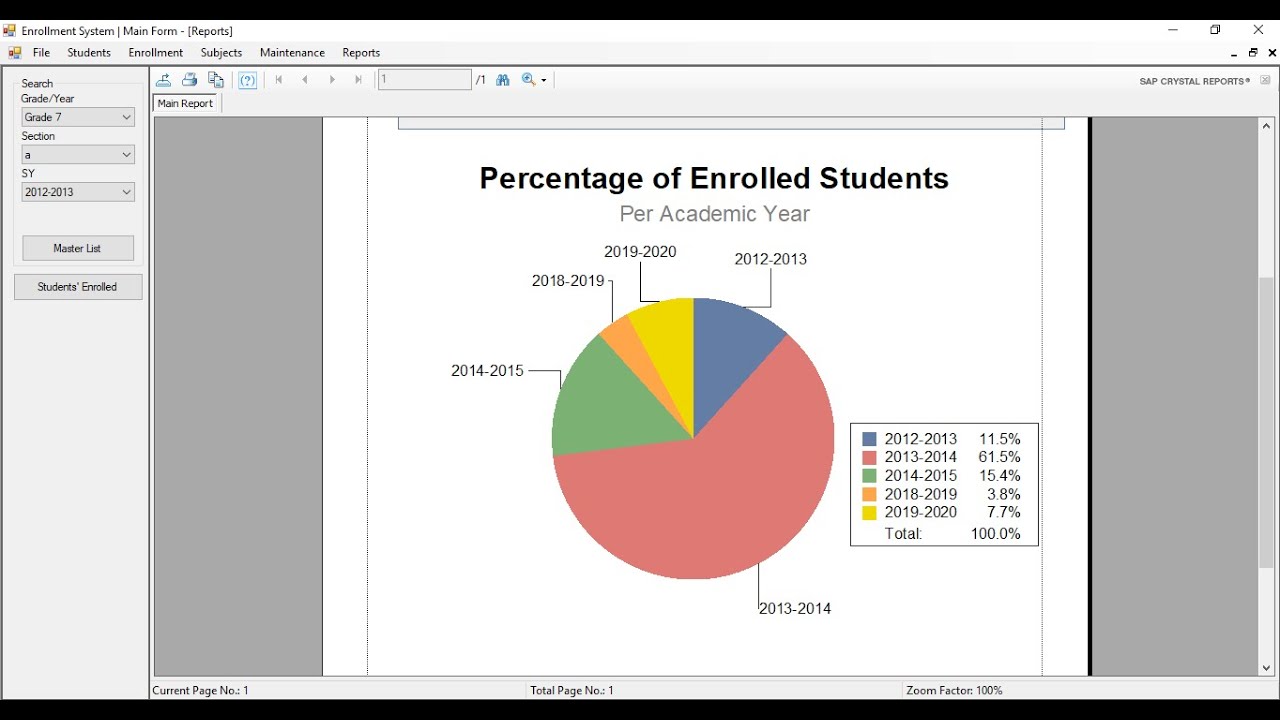Open the Subjects menu

(221, 53)
